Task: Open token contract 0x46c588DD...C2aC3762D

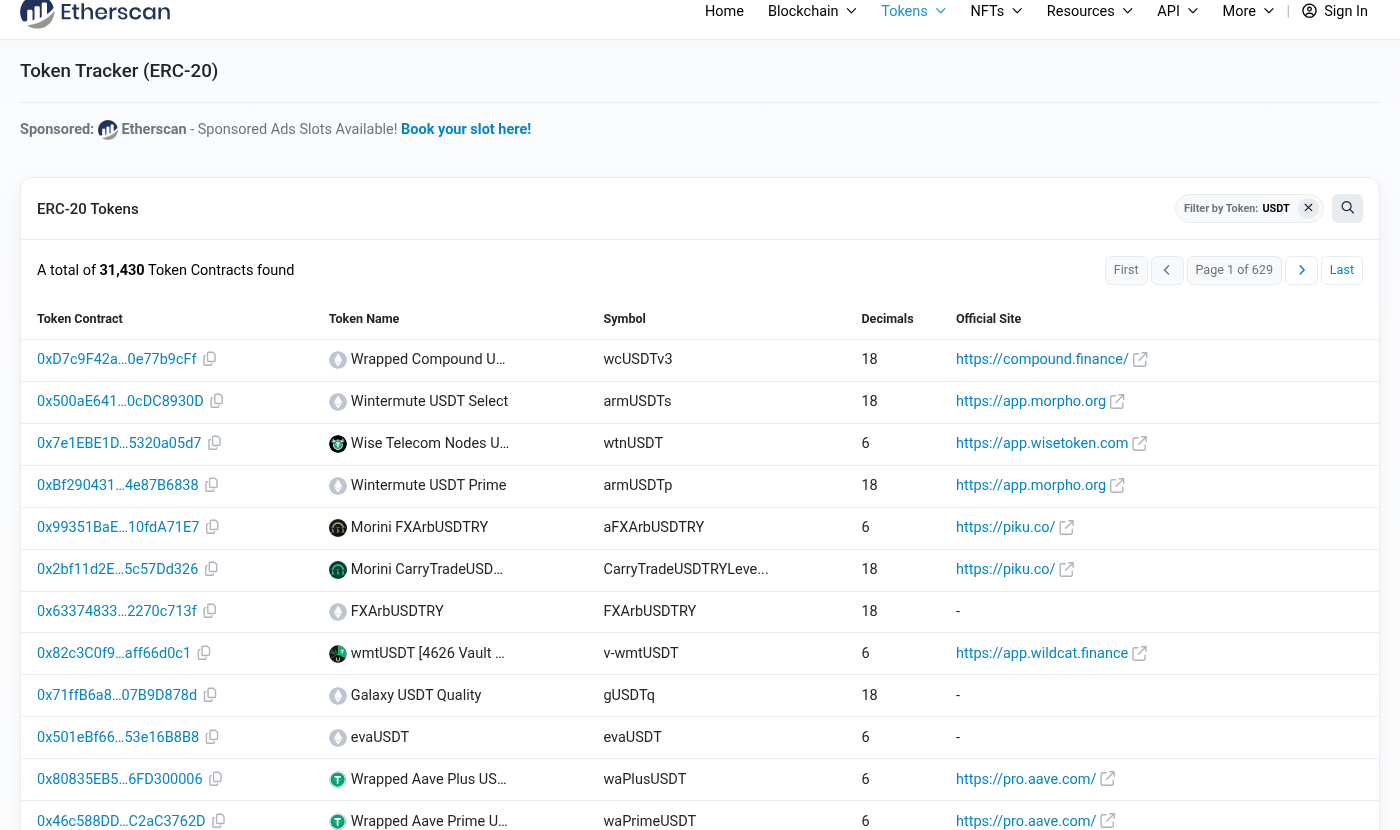Action: point(121,821)
